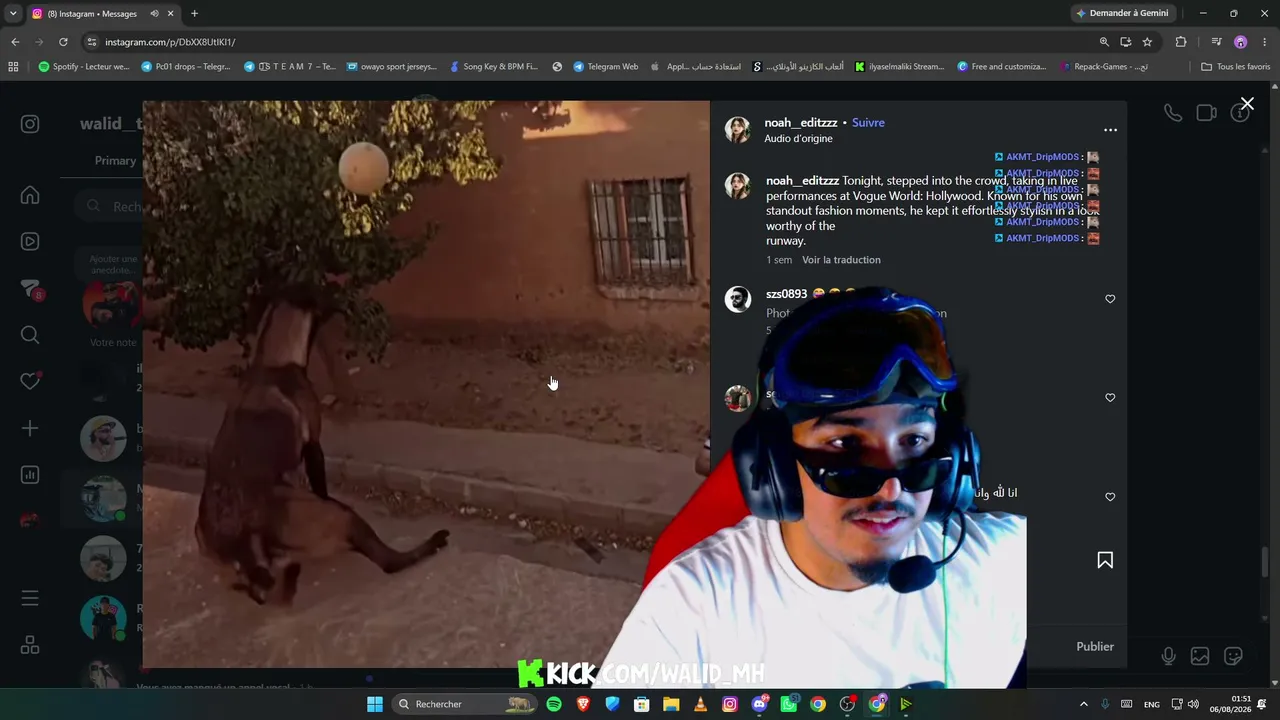Click the 'Demander à Gemini' button
The height and width of the screenshot is (720, 1280).
pos(1121,14)
